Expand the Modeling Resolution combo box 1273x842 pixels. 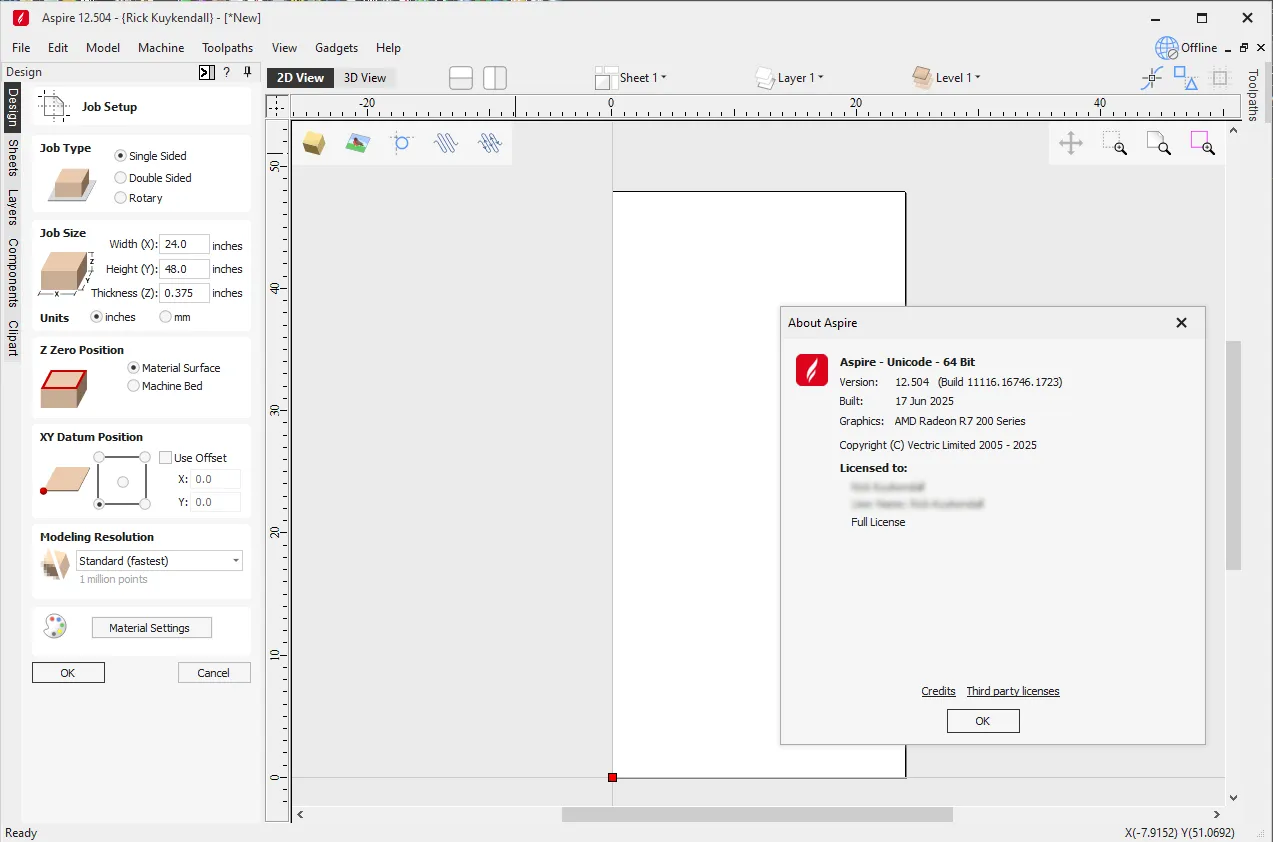pyautogui.click(x=160, y=561)
